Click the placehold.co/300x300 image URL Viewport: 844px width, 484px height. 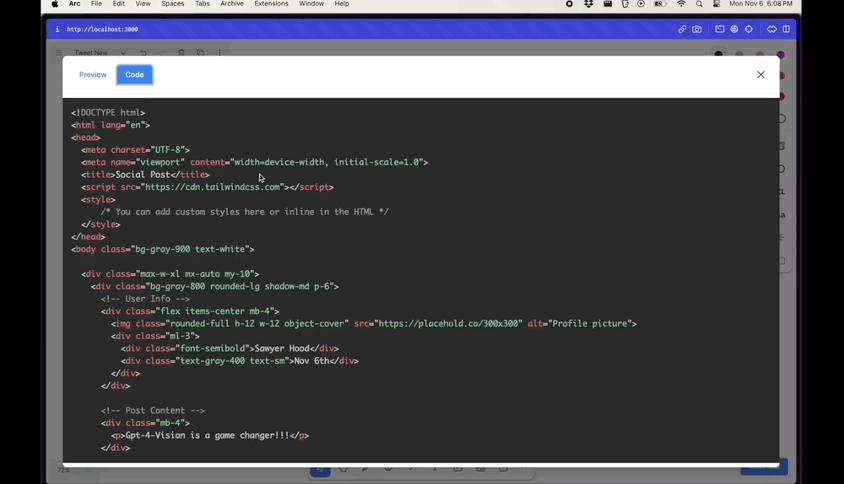pyautogui.click(x=448, y=324)
